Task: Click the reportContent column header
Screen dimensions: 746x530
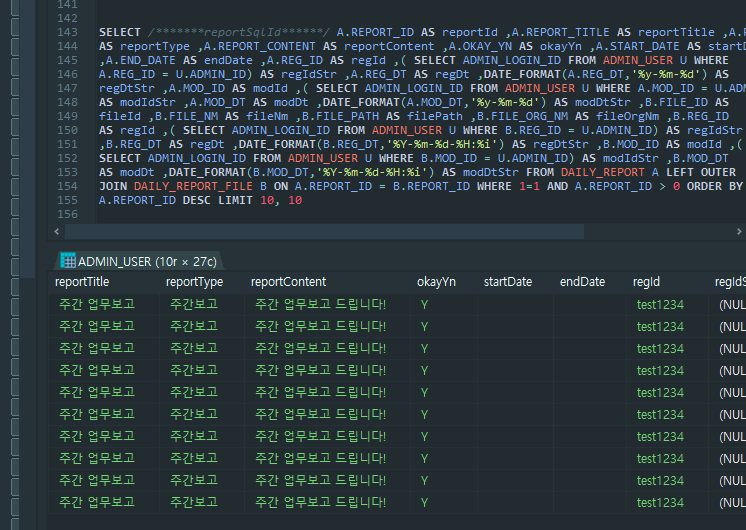Action: (288, 282)
